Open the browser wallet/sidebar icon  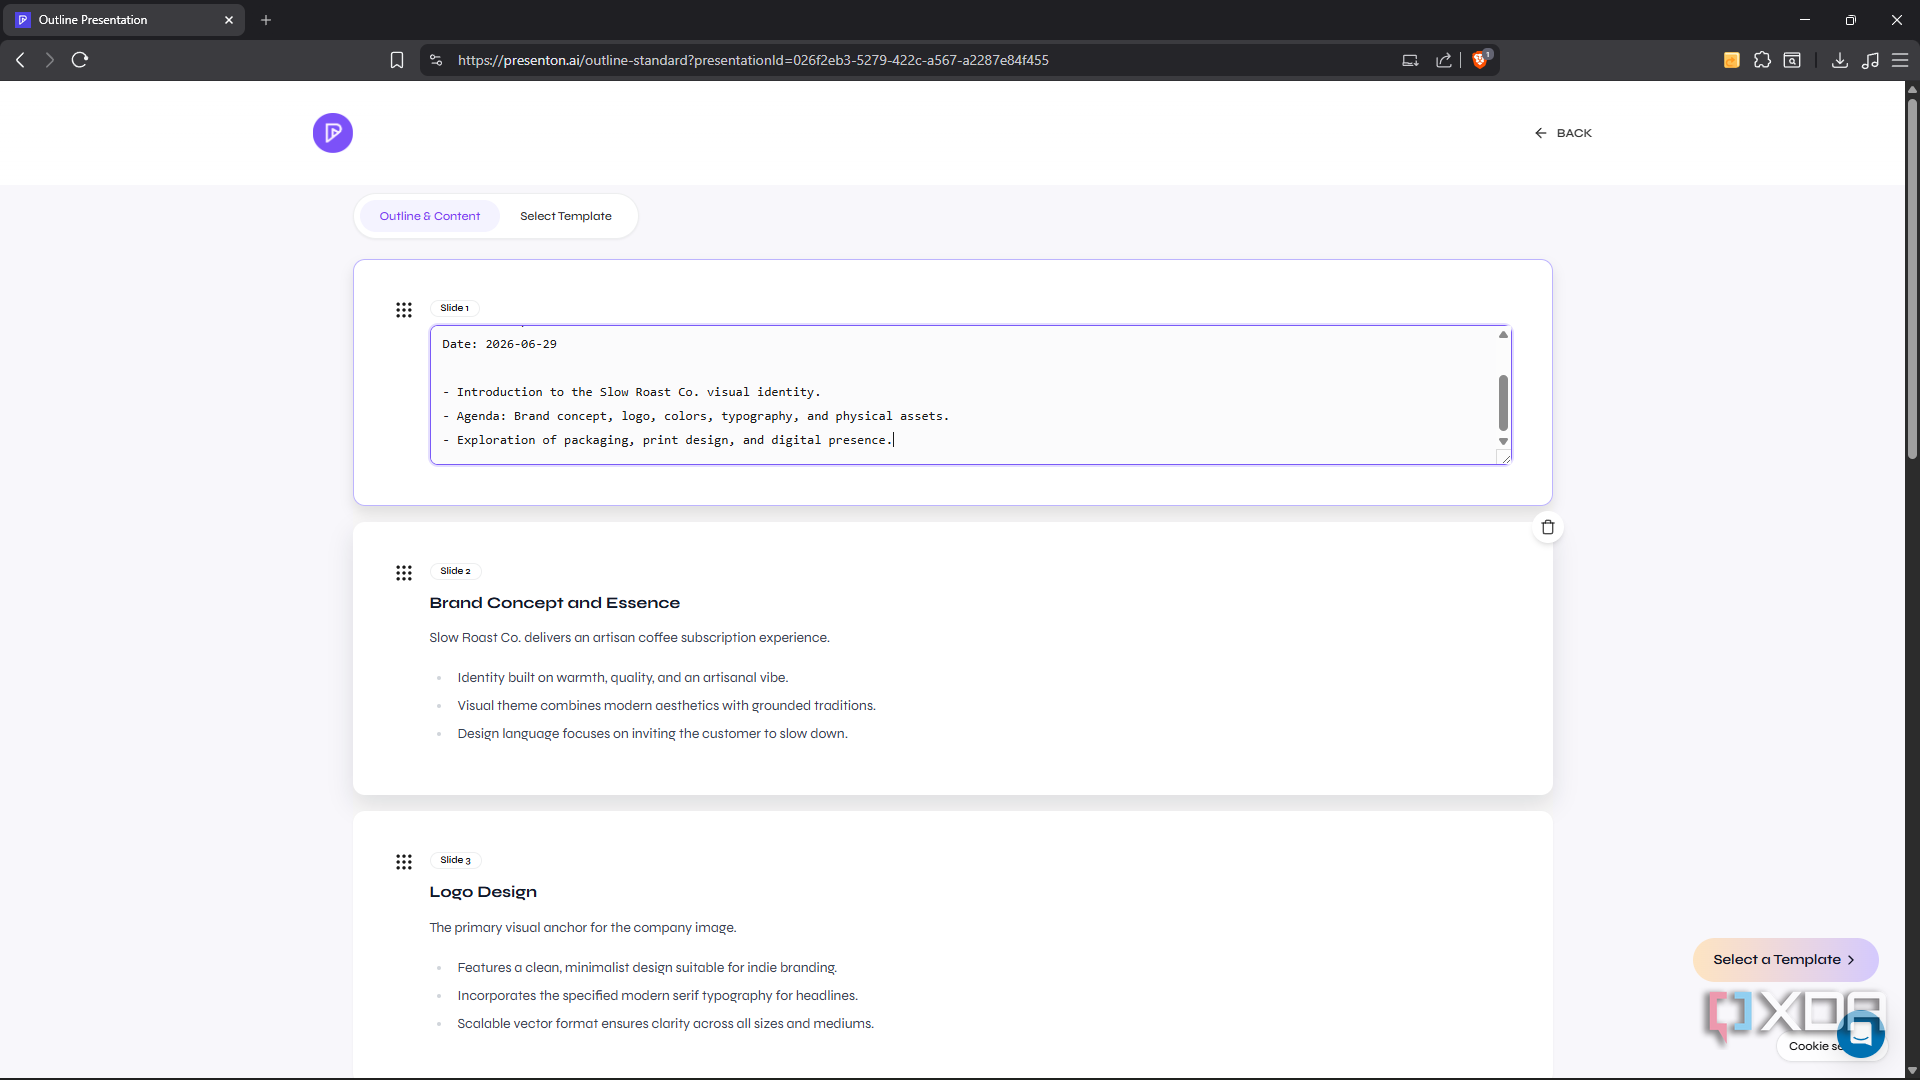pos(1792,60)
